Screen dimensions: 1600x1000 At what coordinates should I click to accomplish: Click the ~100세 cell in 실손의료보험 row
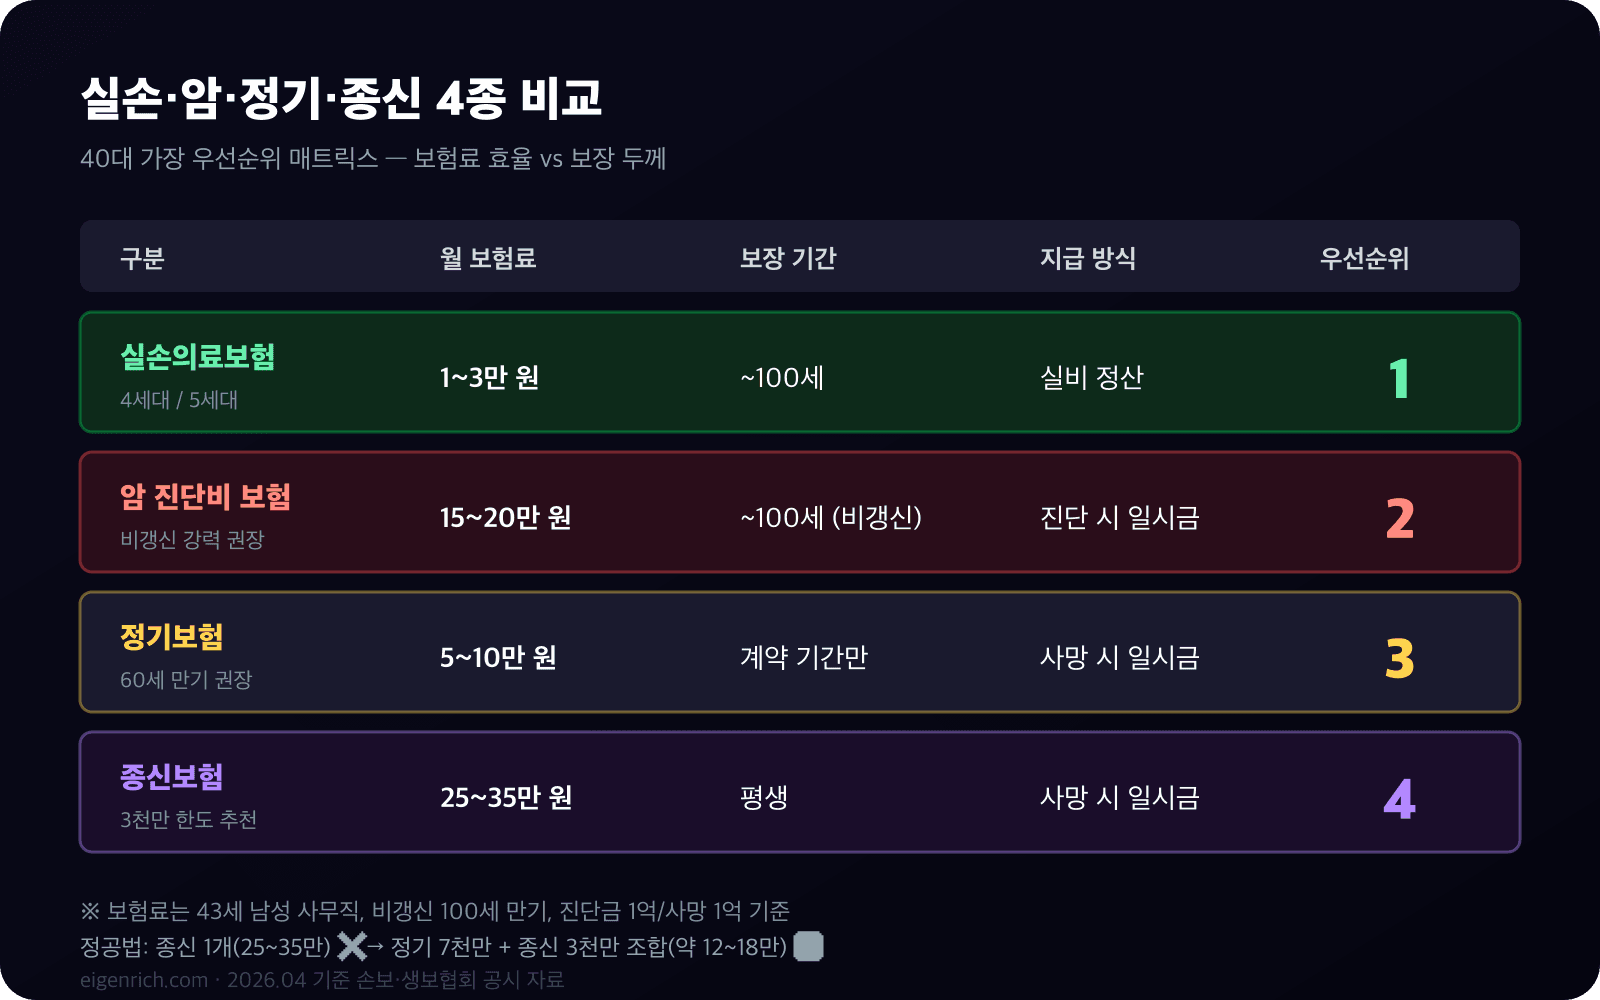(782, 377)
